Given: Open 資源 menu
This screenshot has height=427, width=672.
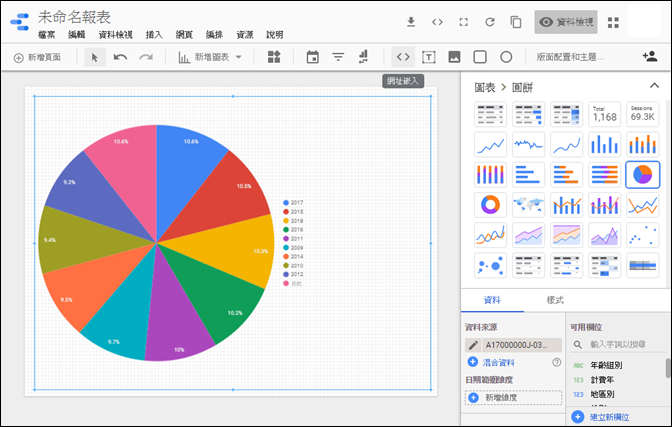Looking at the screenshot, I should point(245,35).
